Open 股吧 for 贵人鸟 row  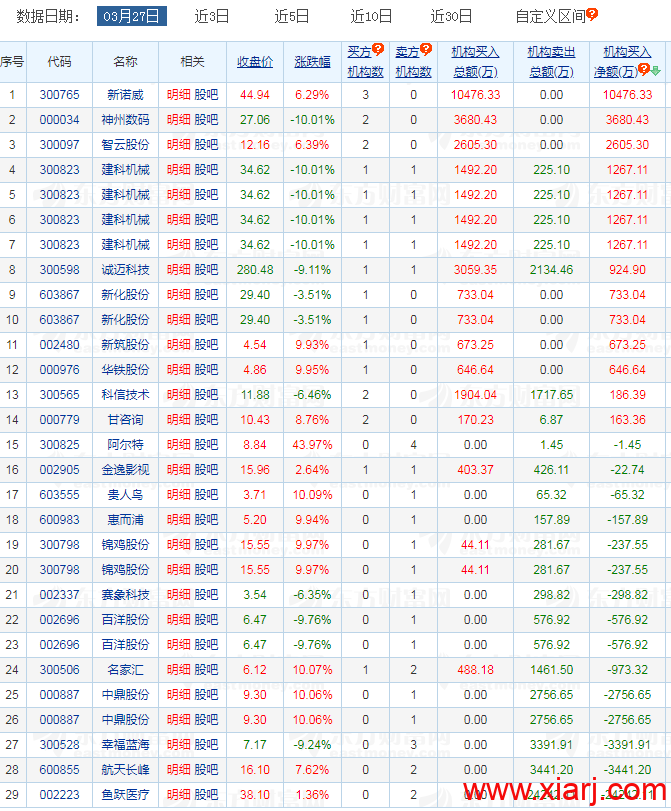[206, 495]
